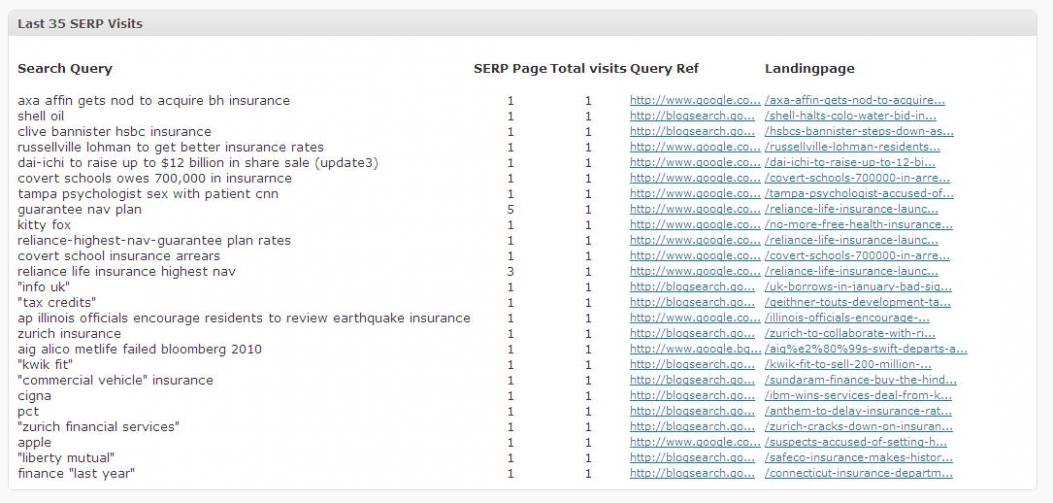This screenshot has width=1053, height=503.
Task: Open the axa-affin-gets-nod-to-acquire landing page link
Action: coord(855,100)
